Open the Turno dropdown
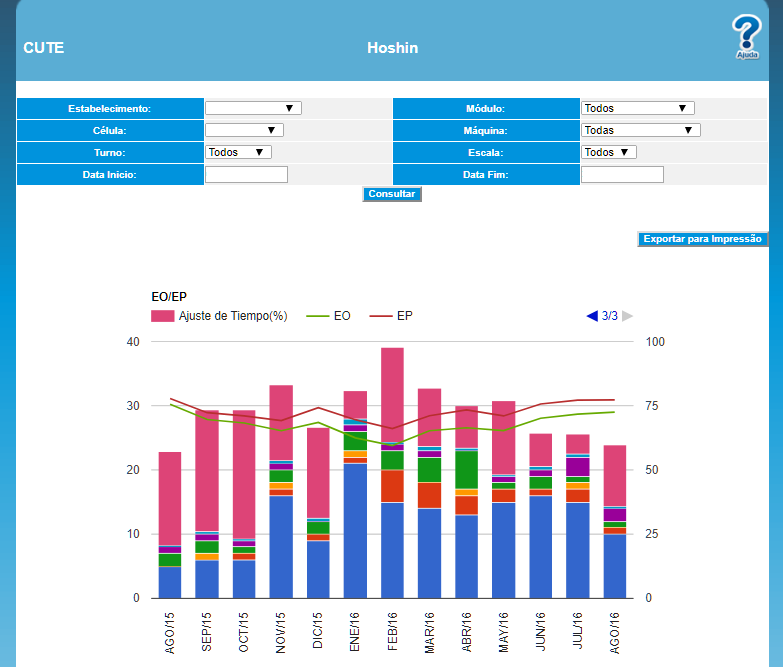Viewport: 783px width, 667px height. (x=238, y=152)
